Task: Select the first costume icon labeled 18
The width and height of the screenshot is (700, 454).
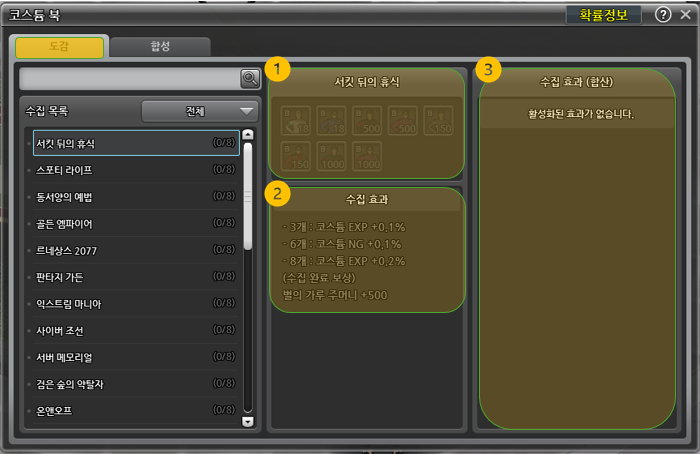Action: [296, 121]
